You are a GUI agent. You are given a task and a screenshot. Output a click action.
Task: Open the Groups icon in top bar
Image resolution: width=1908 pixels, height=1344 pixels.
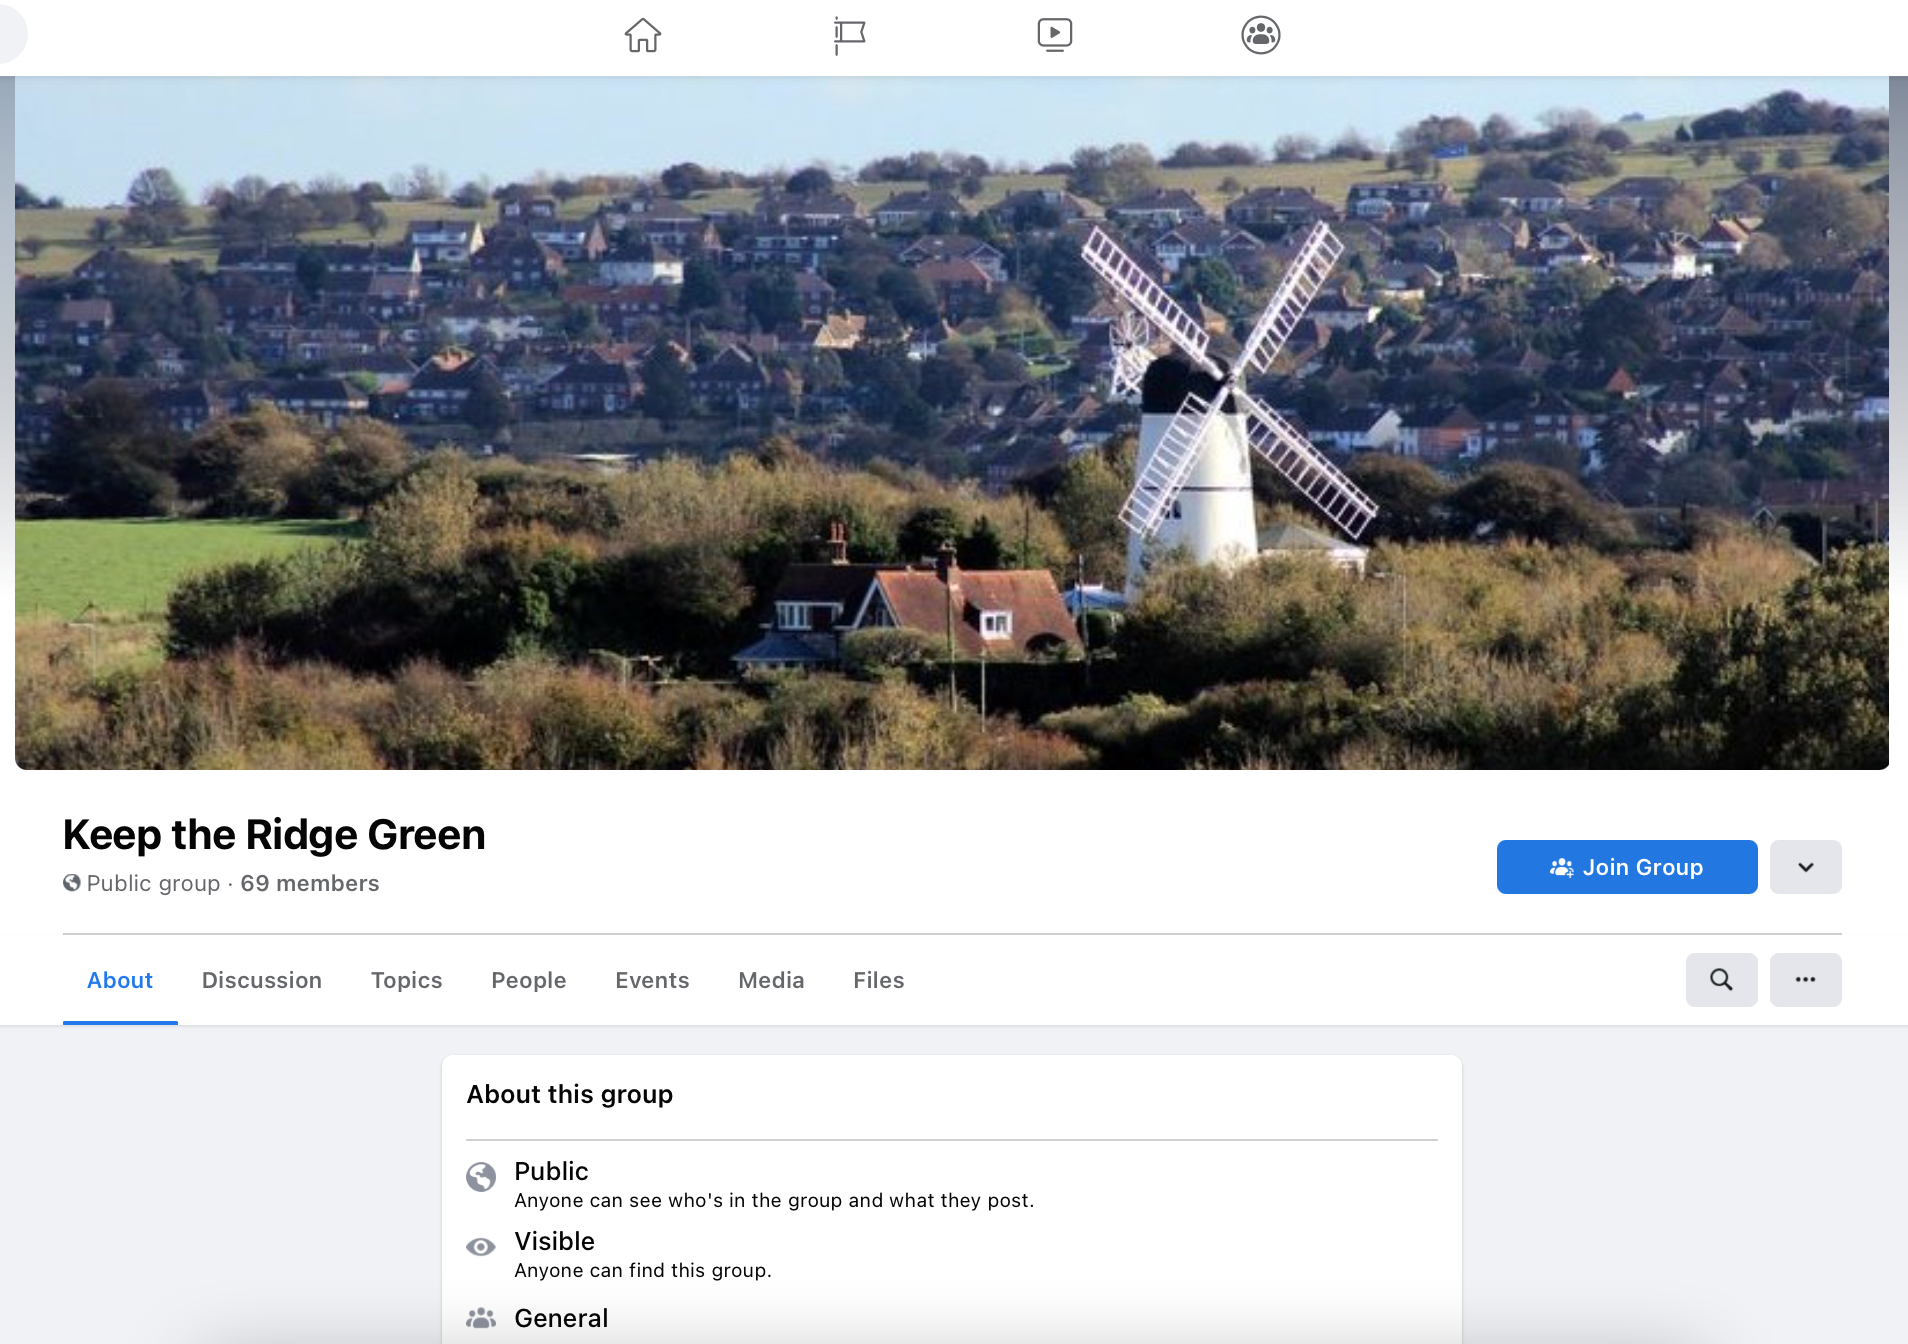coord(1260,36)
